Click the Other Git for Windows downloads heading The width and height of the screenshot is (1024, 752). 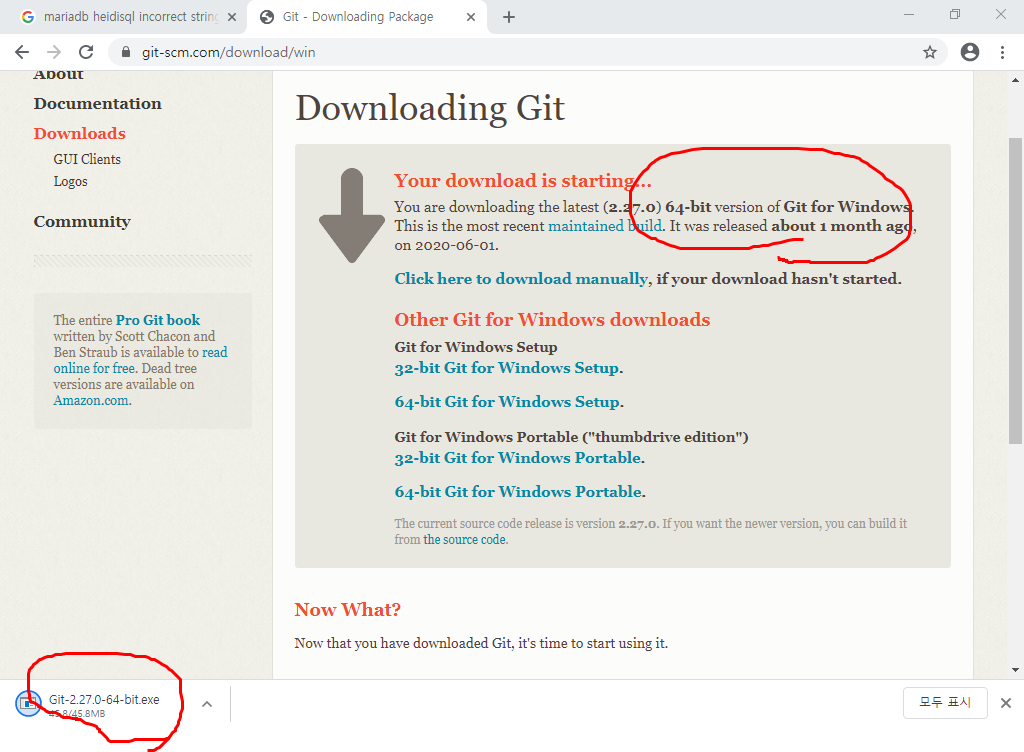(x=552, y=320)
